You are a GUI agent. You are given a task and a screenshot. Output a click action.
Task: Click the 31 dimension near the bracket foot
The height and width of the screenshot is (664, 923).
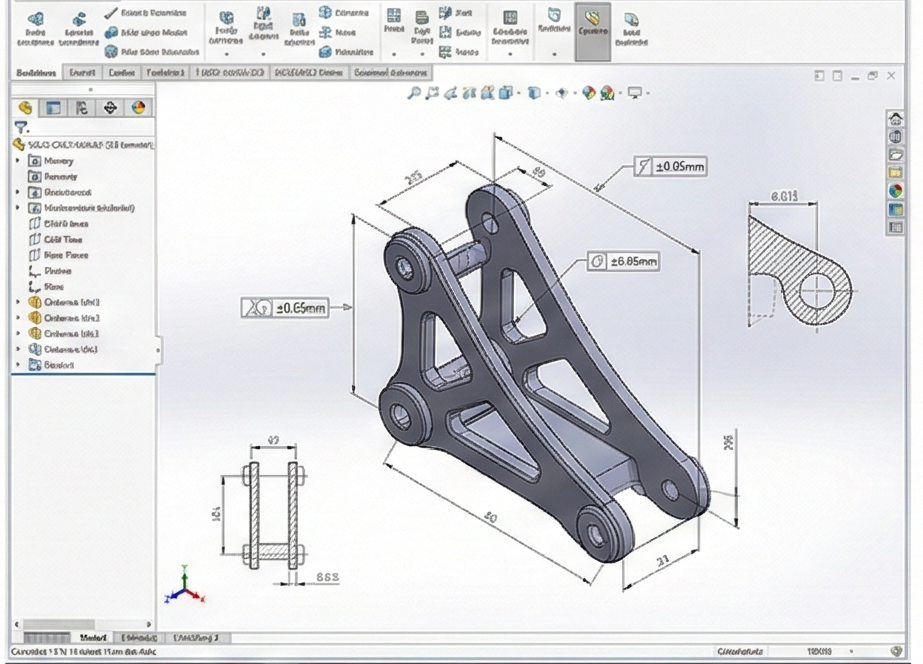pyautogui.click(x=663, y=561)
